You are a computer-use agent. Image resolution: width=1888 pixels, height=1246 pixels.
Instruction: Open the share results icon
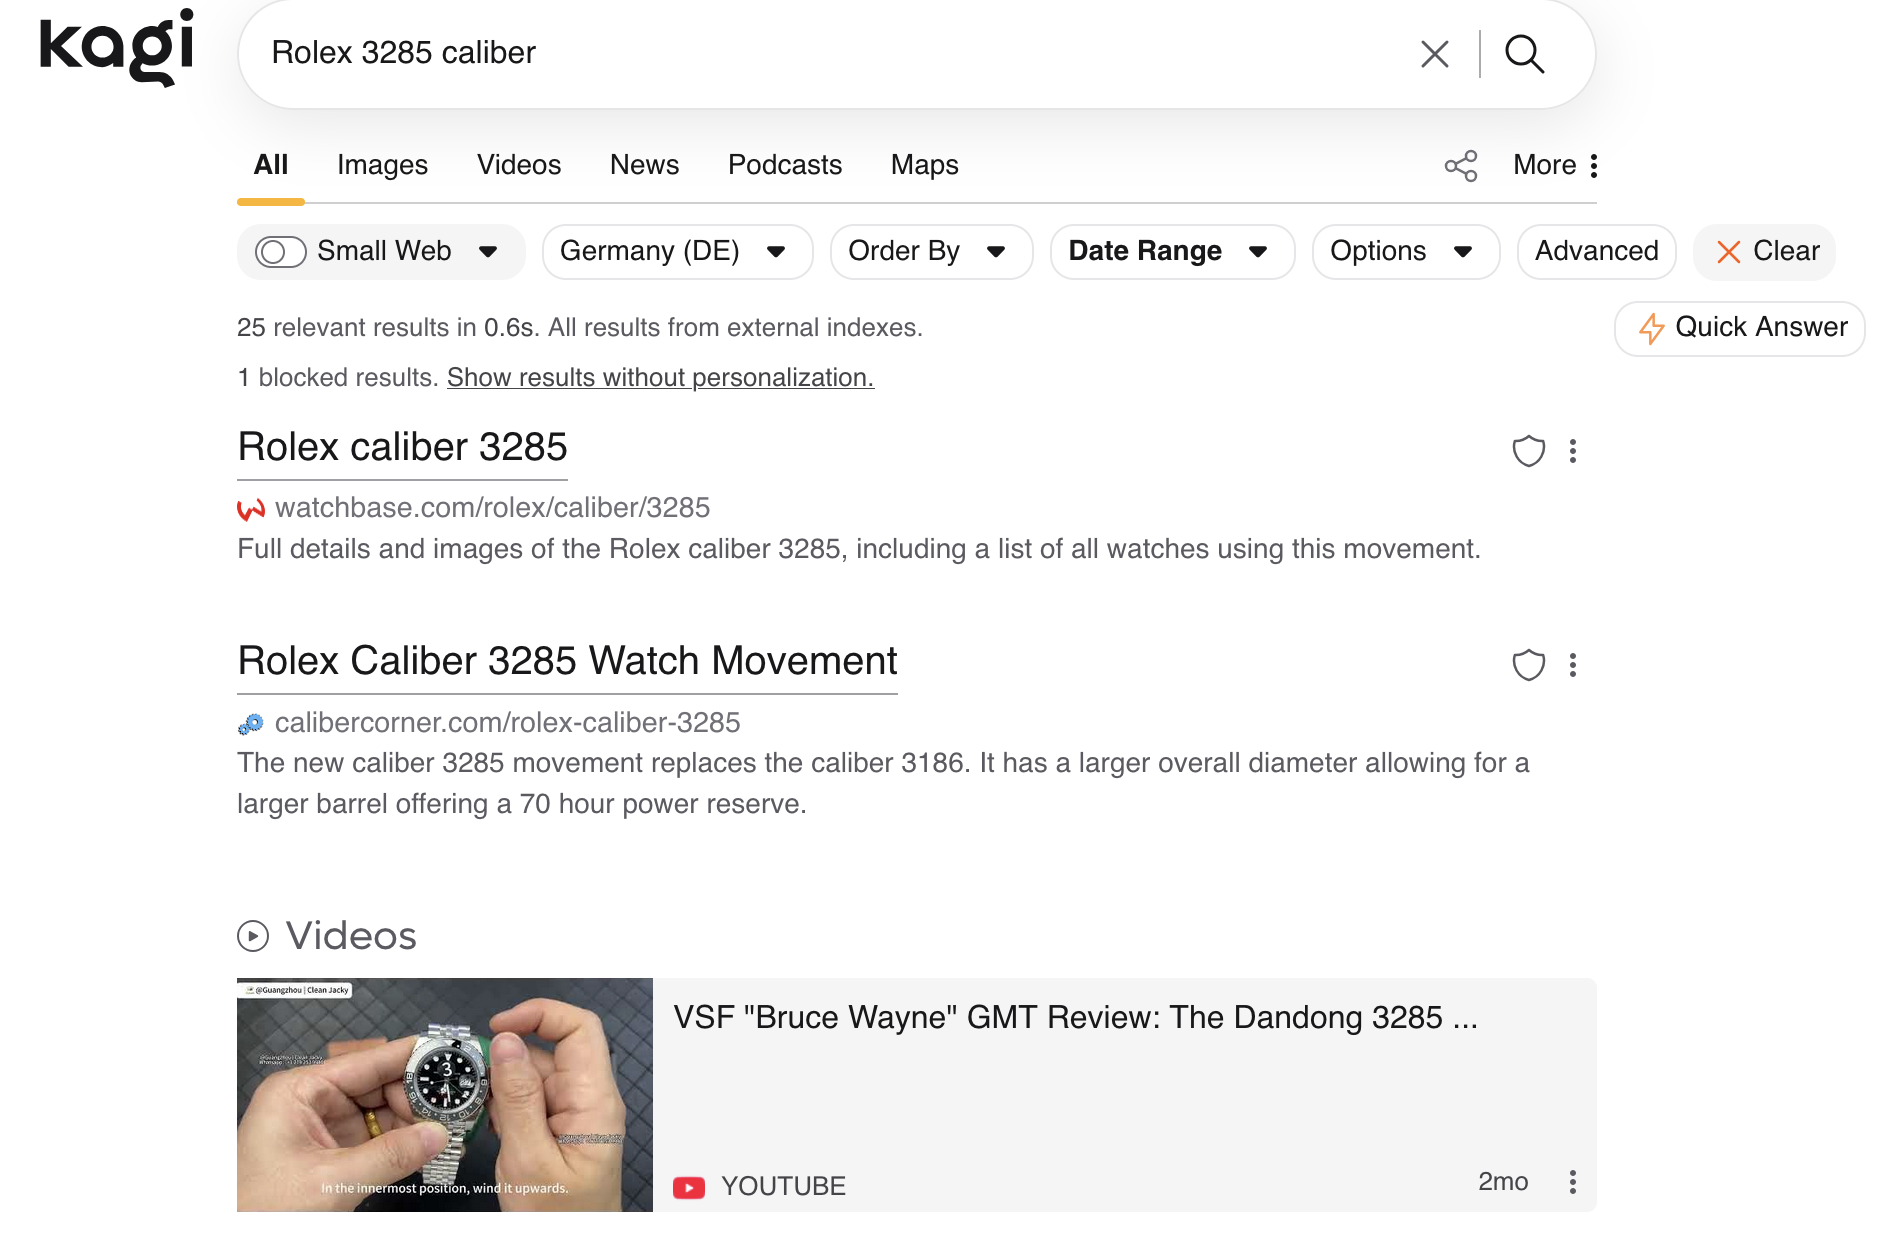click(x=1461, y=165)
